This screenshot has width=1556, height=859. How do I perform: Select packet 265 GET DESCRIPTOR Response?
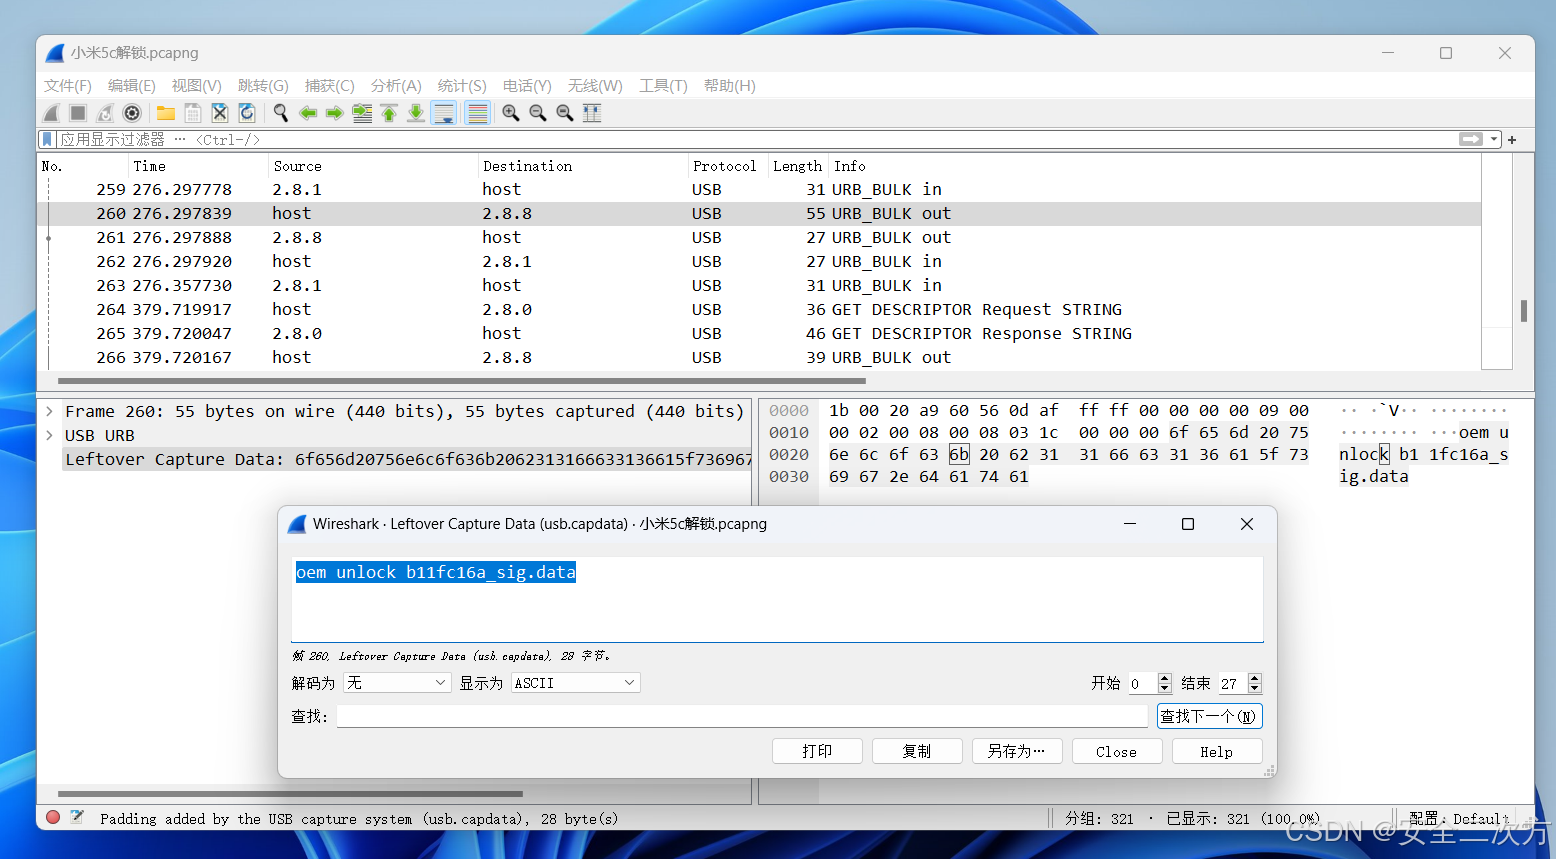(759, 333)
